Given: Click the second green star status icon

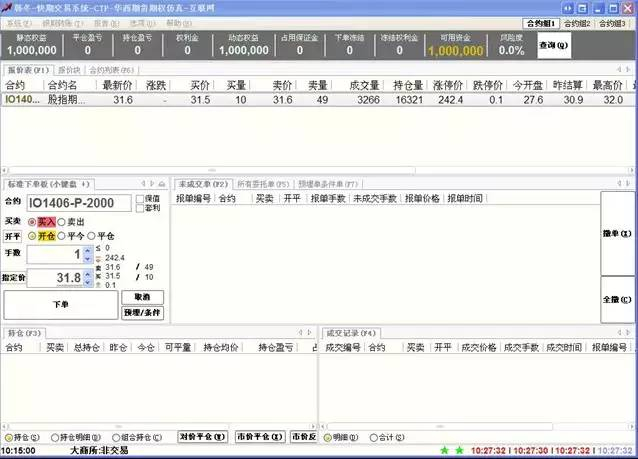Looking at the screenshot, I should point(460,450).
